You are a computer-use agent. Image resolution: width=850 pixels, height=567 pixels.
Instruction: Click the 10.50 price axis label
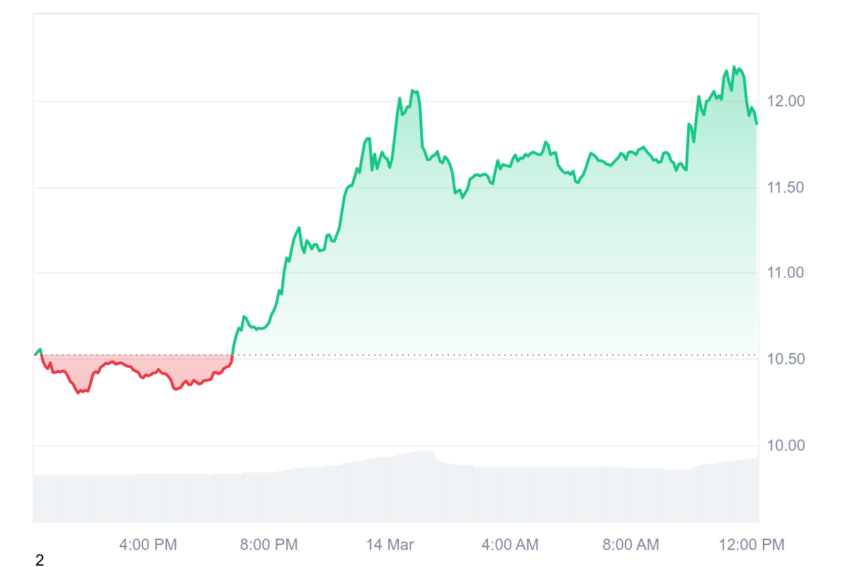click(785, 359)
